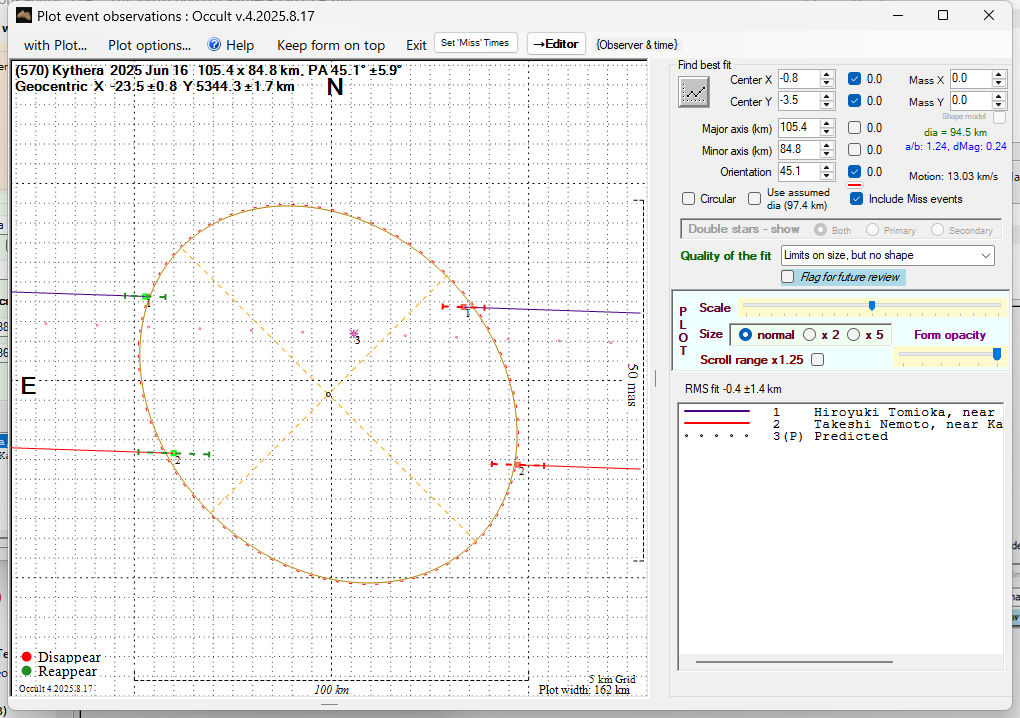The height and width of the screenshot is (718, 1020).
Task: Open the Plot options... menu
Action: pos(149,45)
